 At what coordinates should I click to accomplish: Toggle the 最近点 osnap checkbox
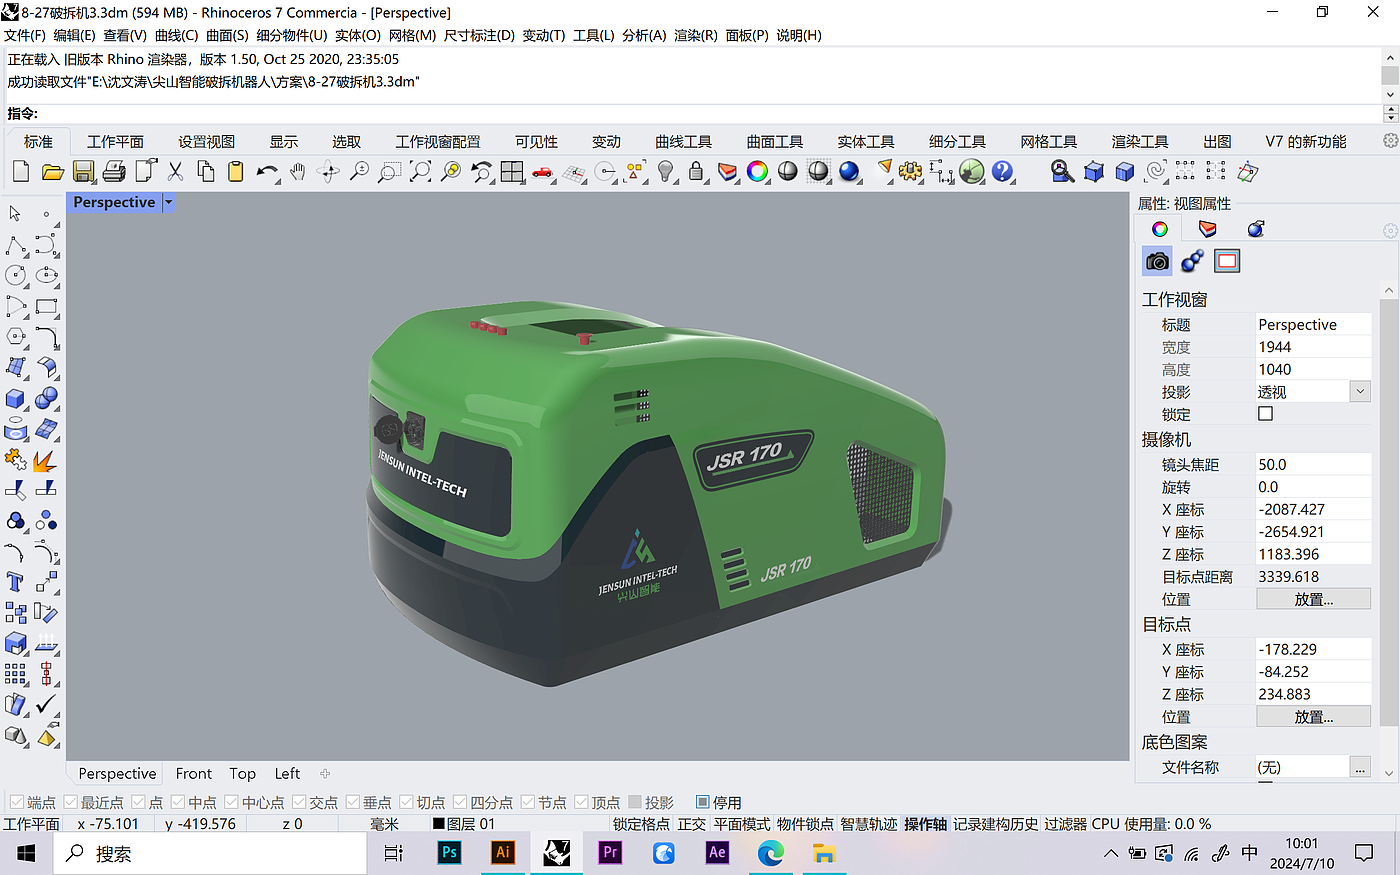pyautogui.click(x=70, y=802)
